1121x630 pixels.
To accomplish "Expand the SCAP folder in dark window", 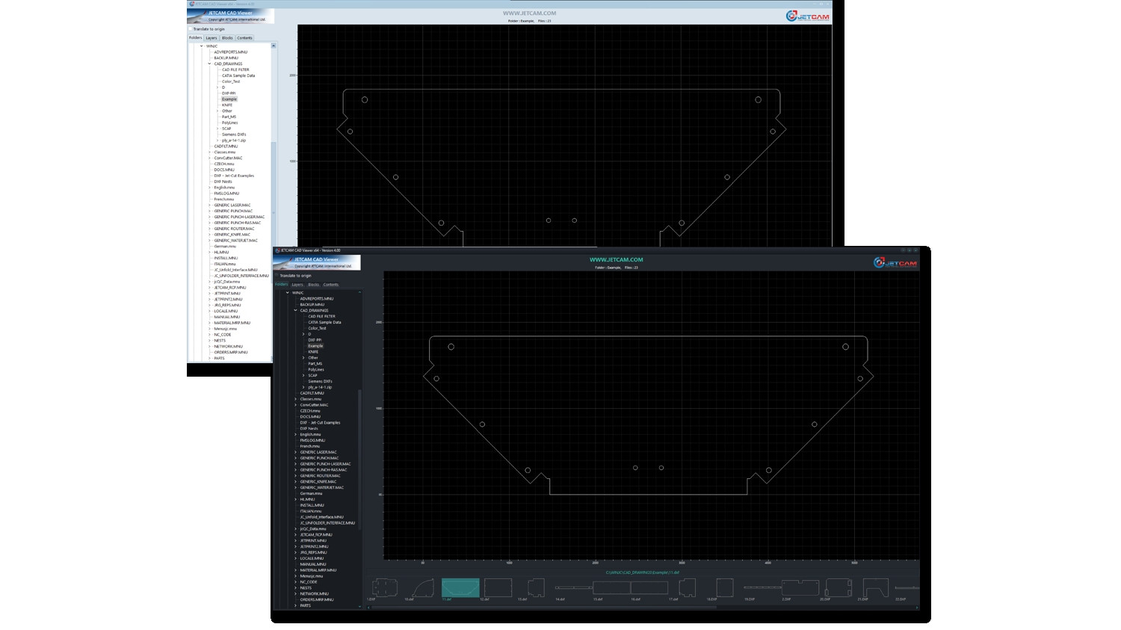I will [x=304, y=375].
